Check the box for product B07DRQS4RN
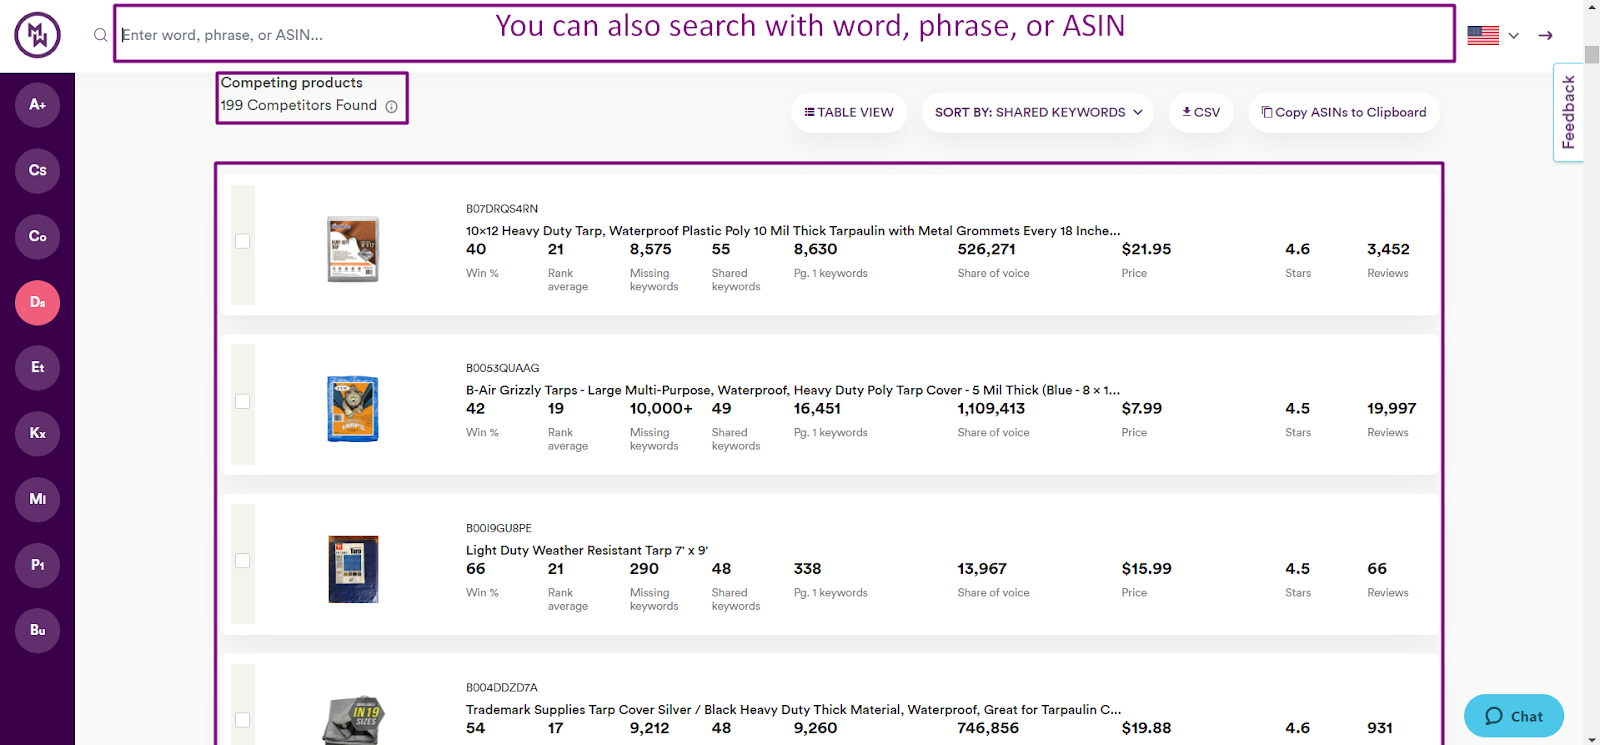The width and height of the screenshot is (1600, 745). pos(243,241)
